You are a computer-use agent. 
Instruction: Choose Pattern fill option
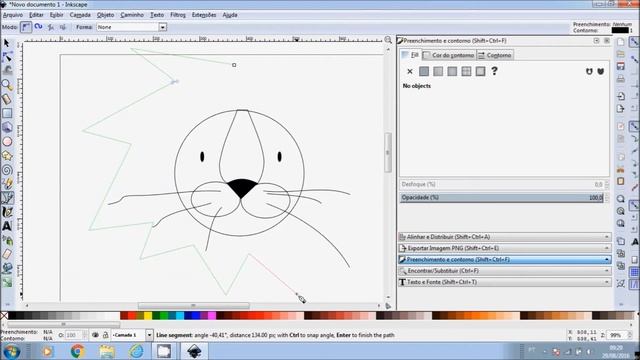coord(466,71)
